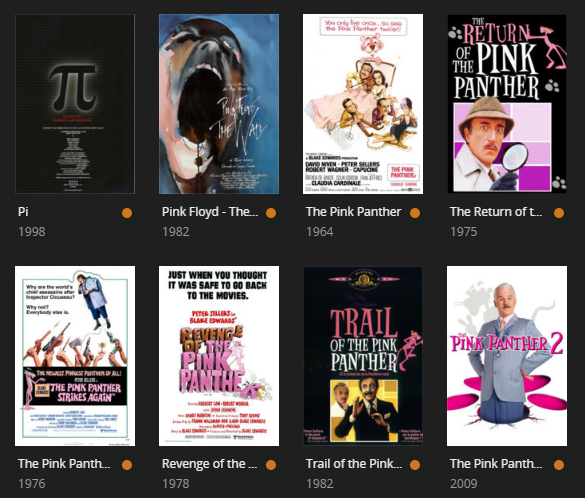Image resolution: width=585 pixels, height=498 pixels.
Task: Toggle the orange dot beside The Pink Panther 1964
Action: [x=415, y=213]
